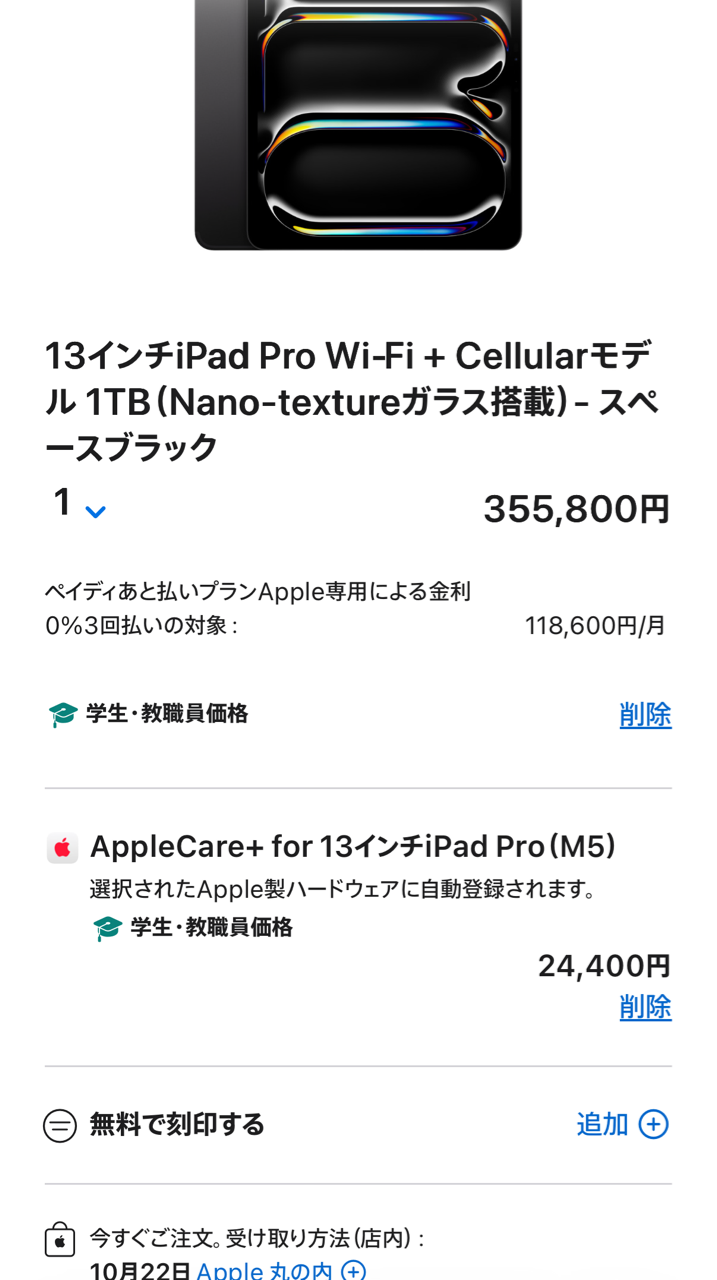The height and width of the screenshot is (1280, 717).
Task: Click the 355,800円 price text
Action: (576, 509)
